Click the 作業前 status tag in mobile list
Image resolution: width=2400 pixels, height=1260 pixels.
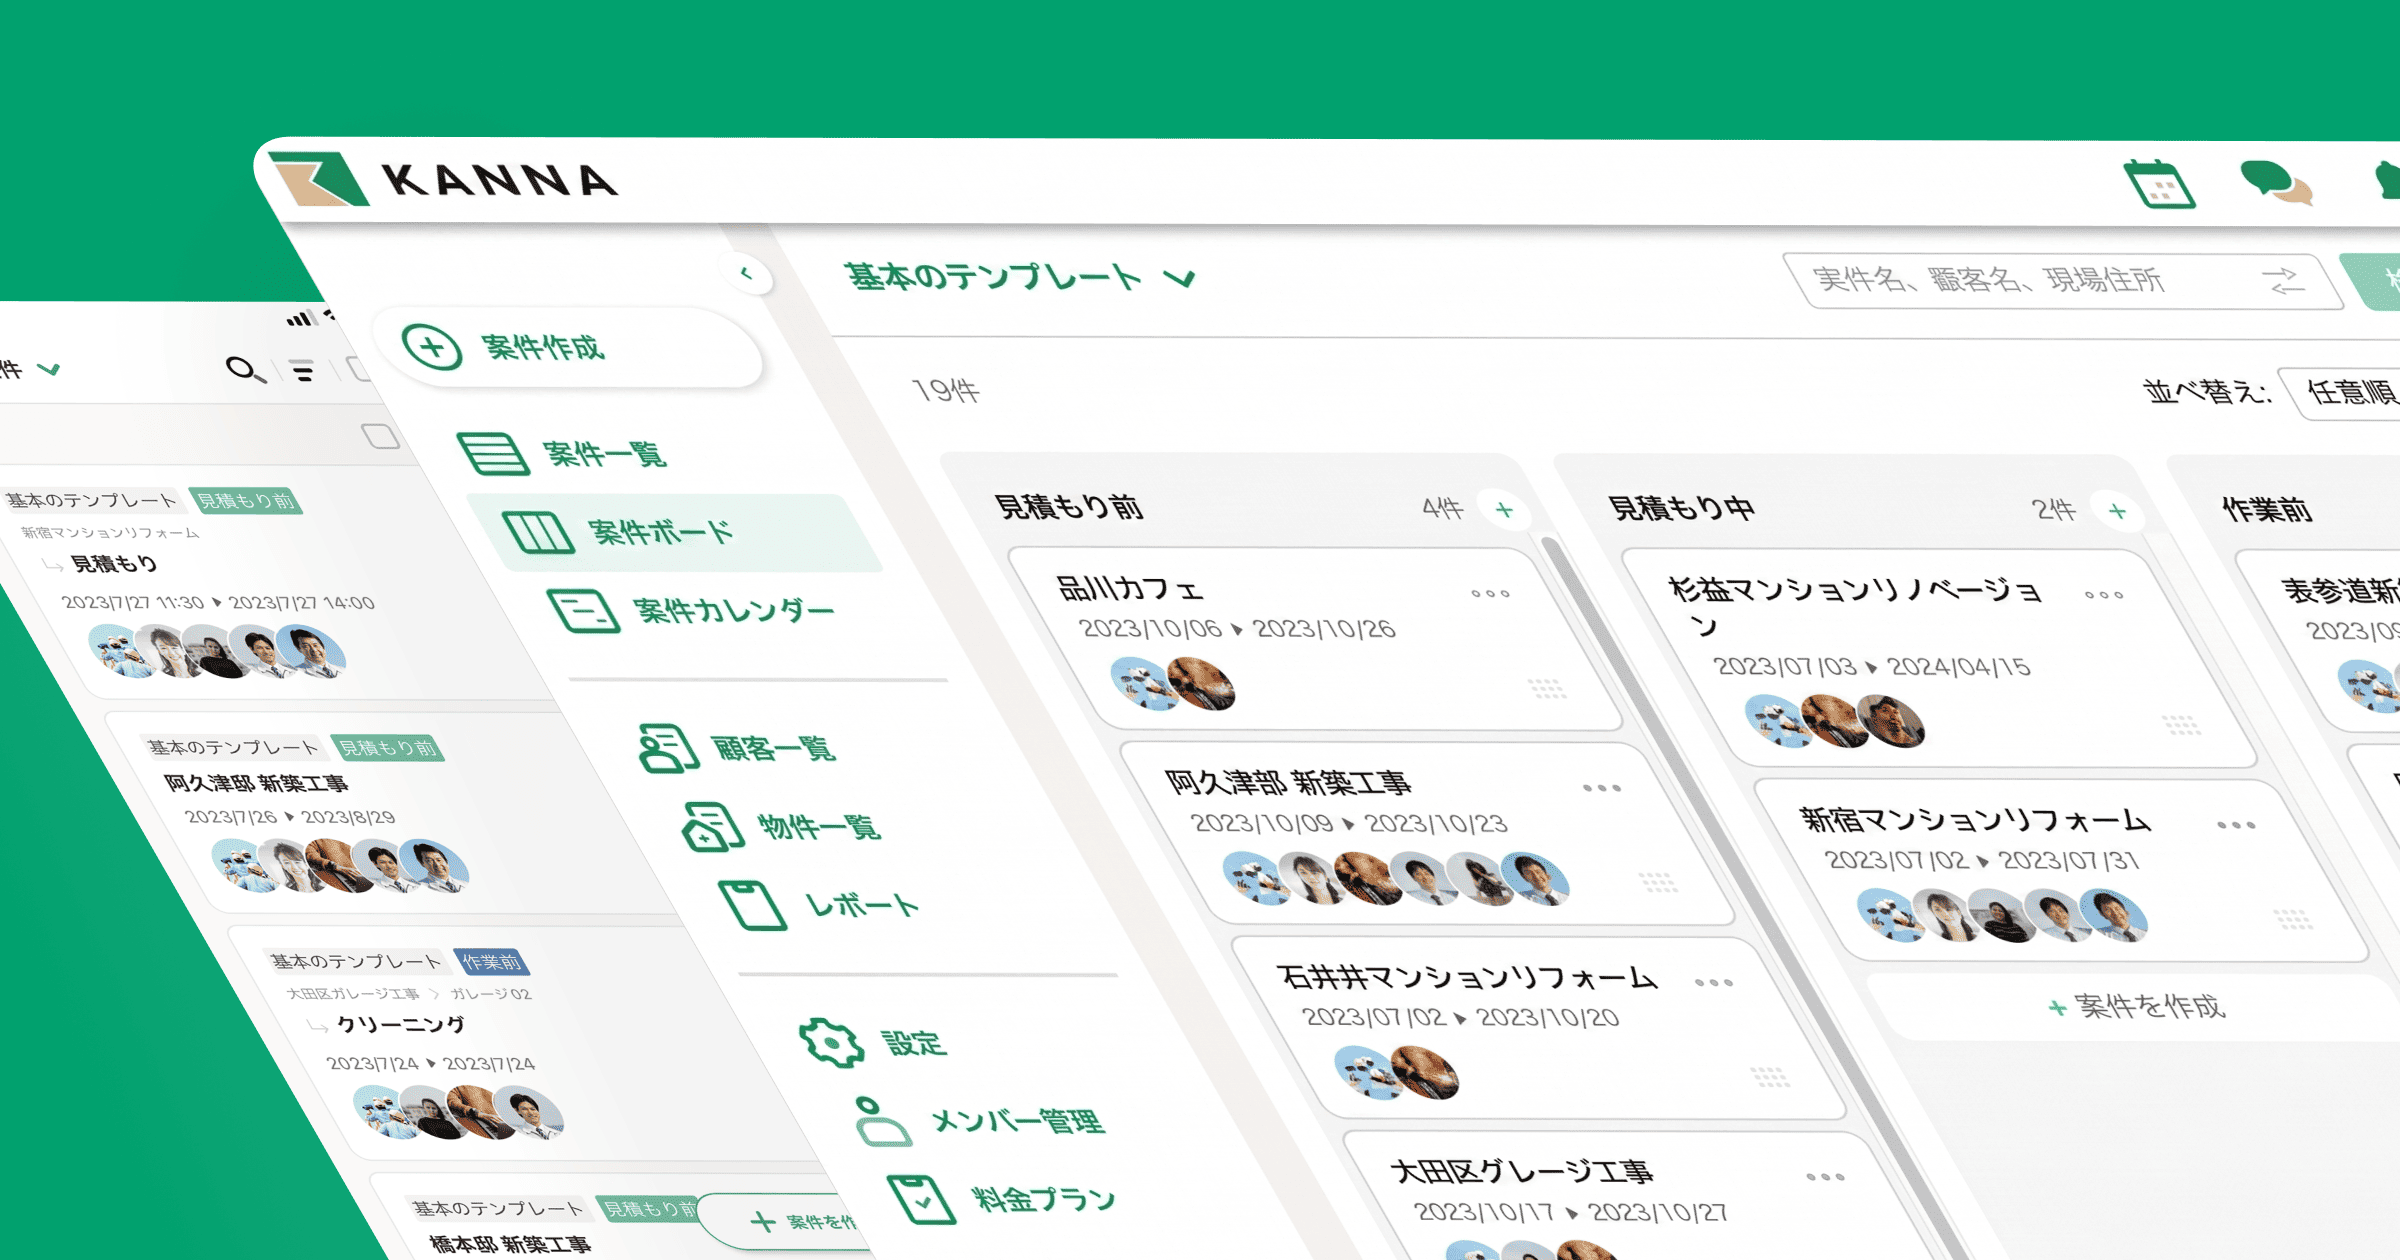[x=491, y=962]
